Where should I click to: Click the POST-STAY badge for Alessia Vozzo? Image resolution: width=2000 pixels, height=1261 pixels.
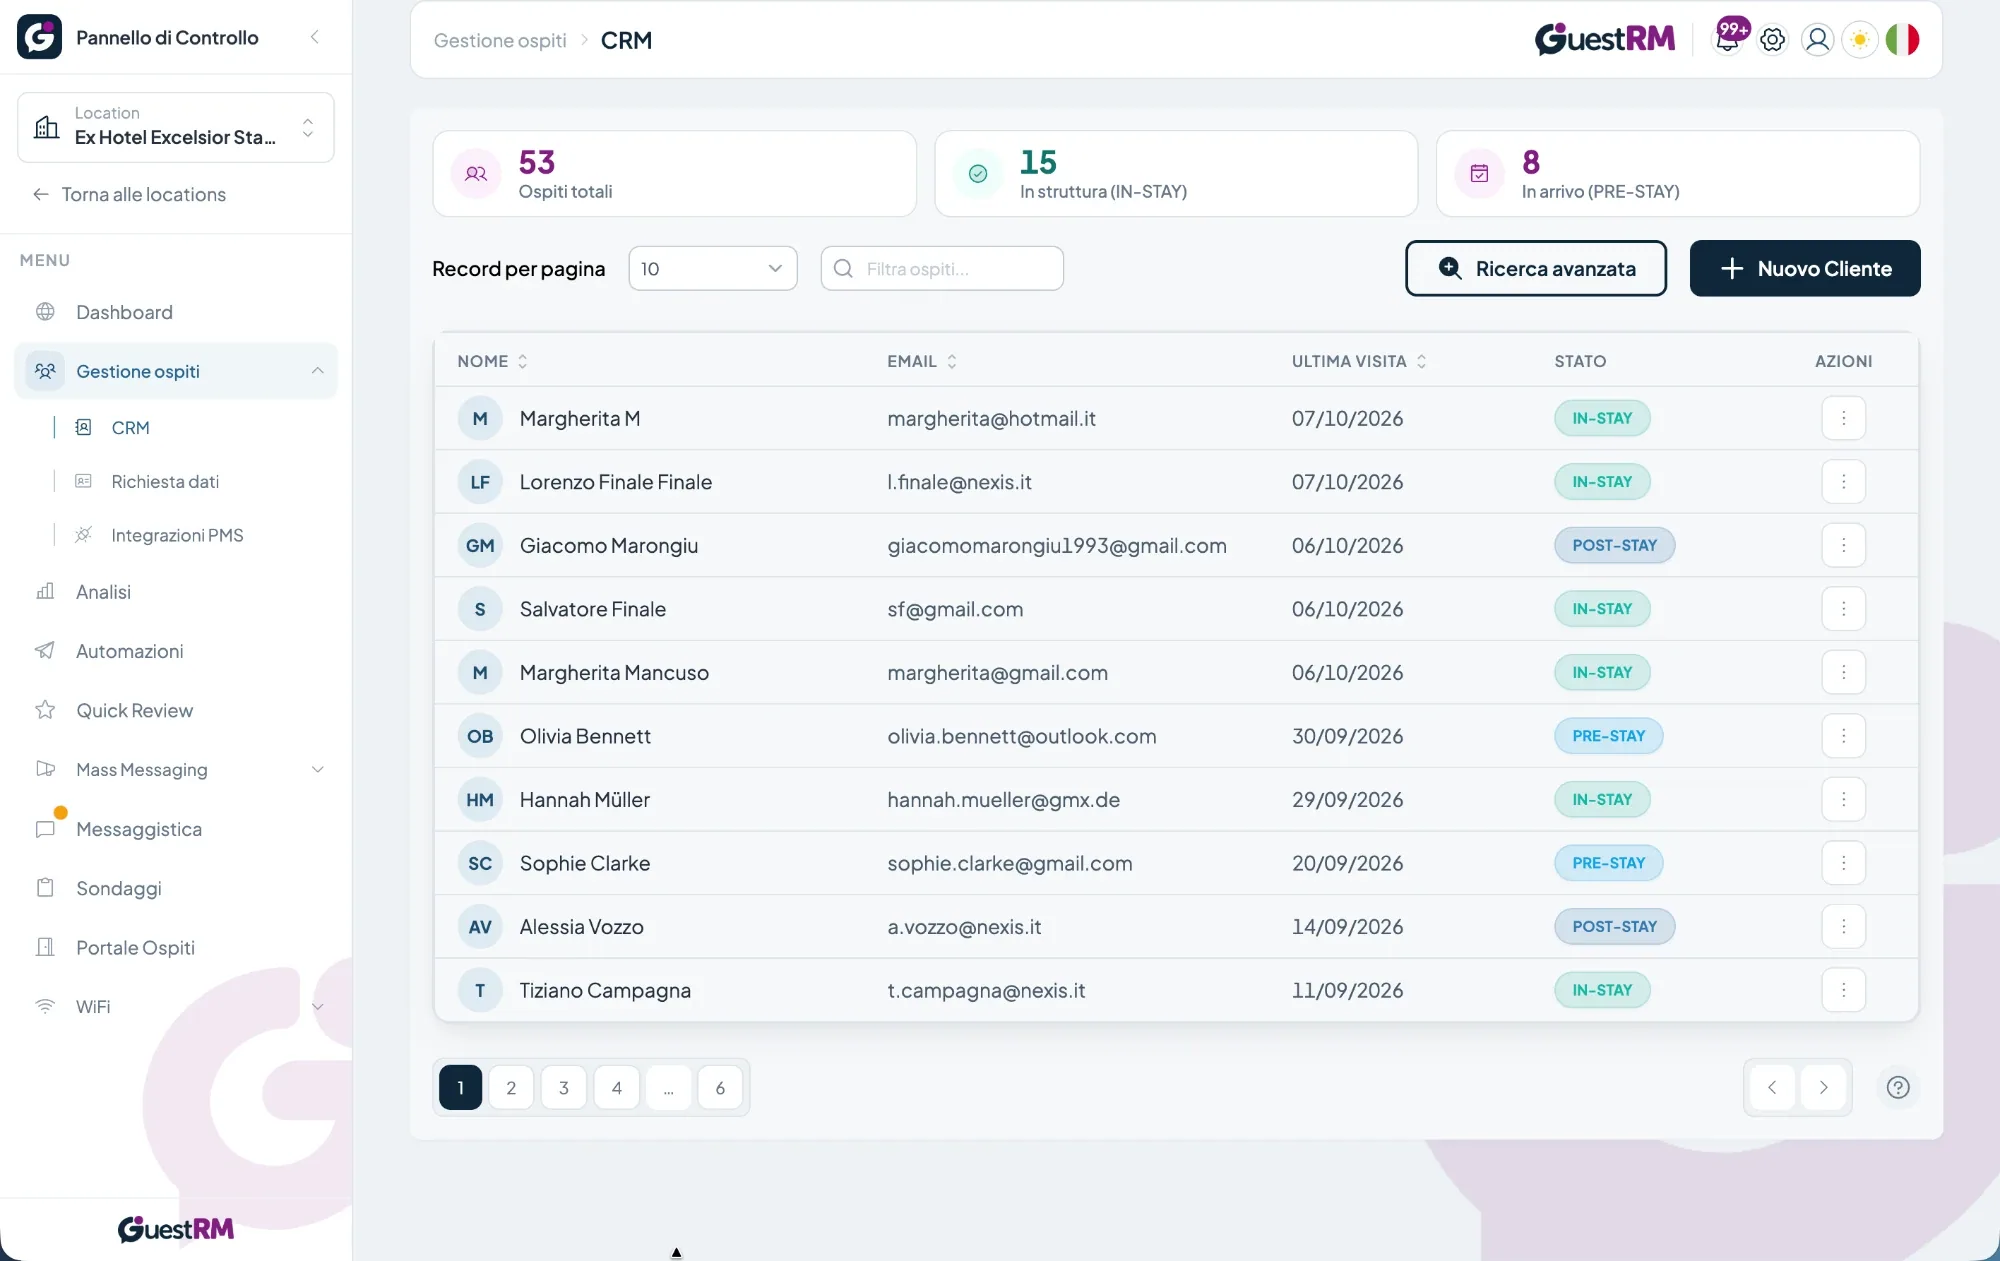tap(1614, 927)
